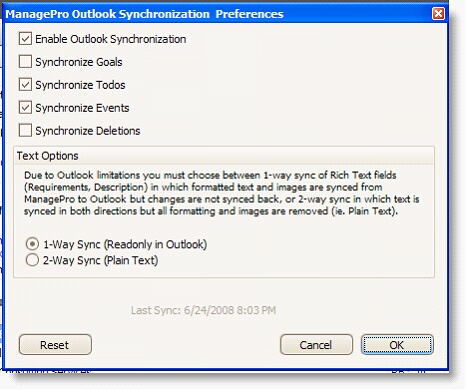
Task: Click the Last Sync timestamp text
Action: click(203, 310)
